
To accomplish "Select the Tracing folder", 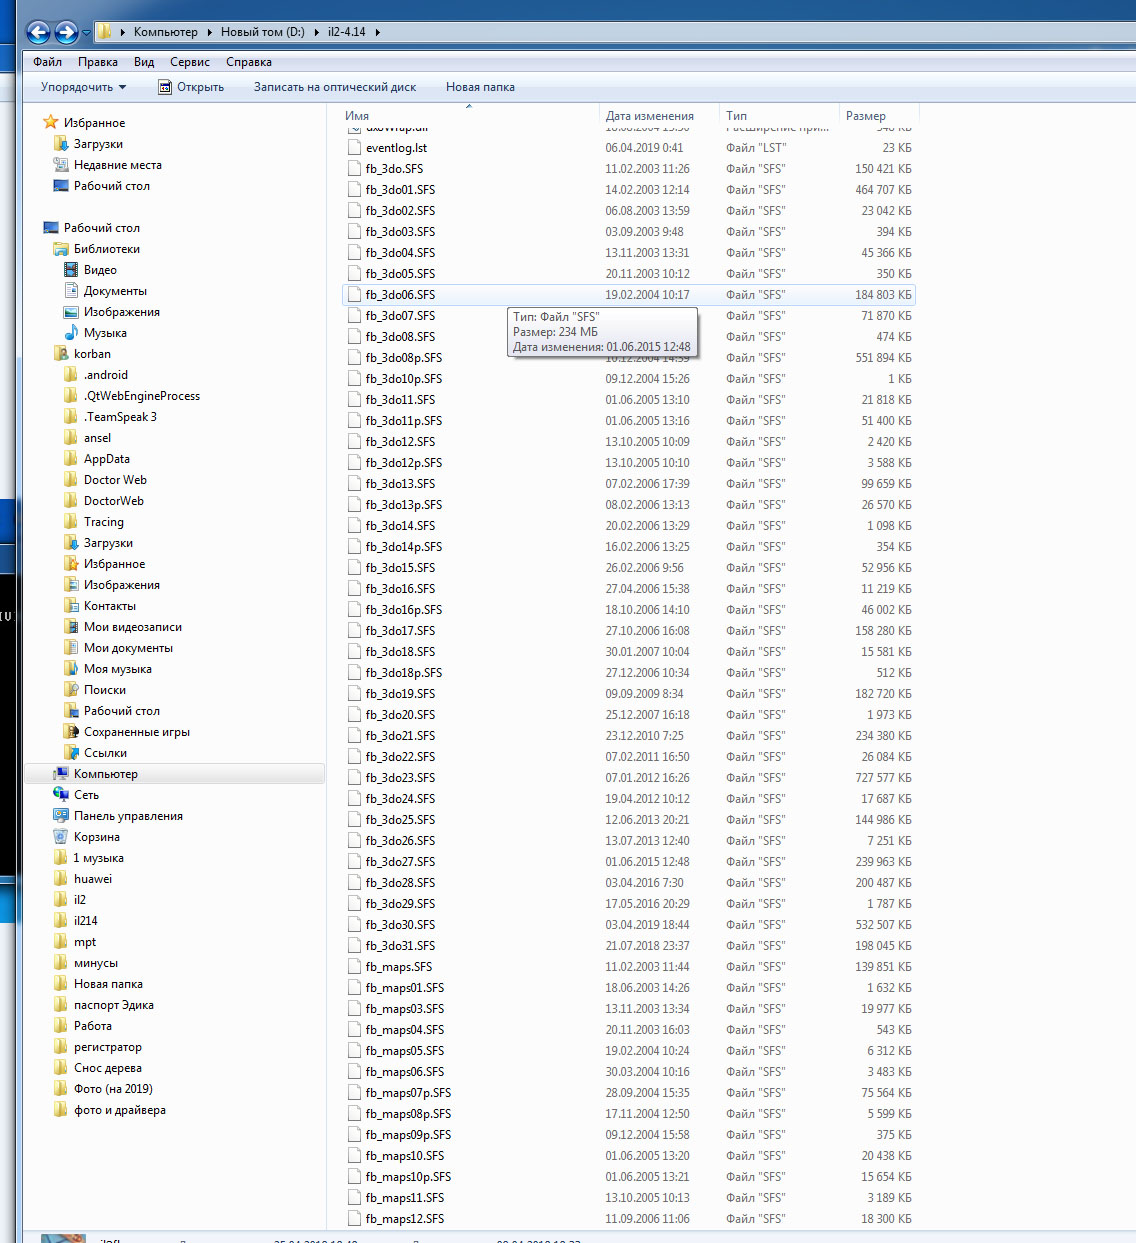I will 104,522.
